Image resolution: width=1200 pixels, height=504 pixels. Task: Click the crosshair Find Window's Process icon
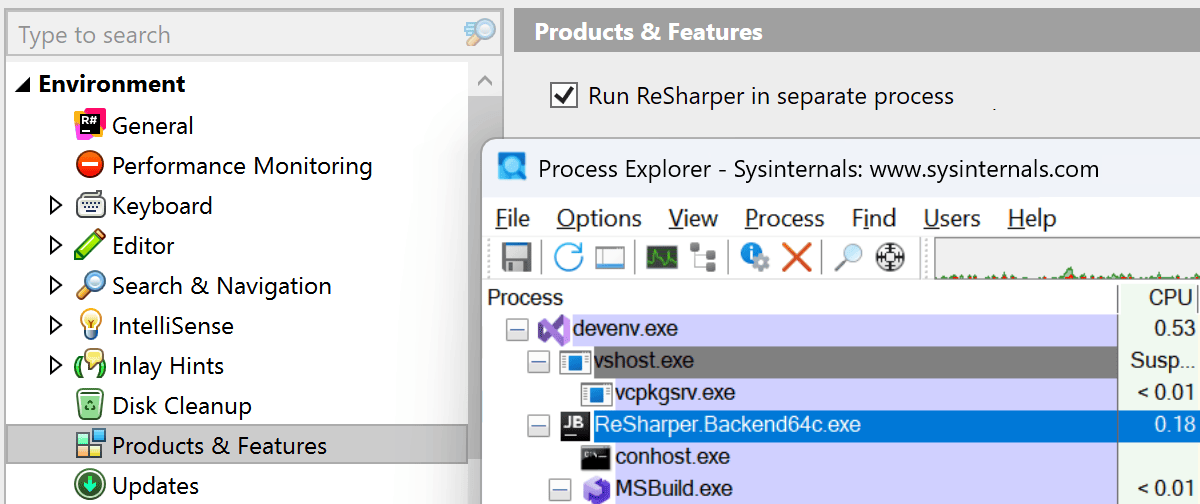tap(889, 257)
